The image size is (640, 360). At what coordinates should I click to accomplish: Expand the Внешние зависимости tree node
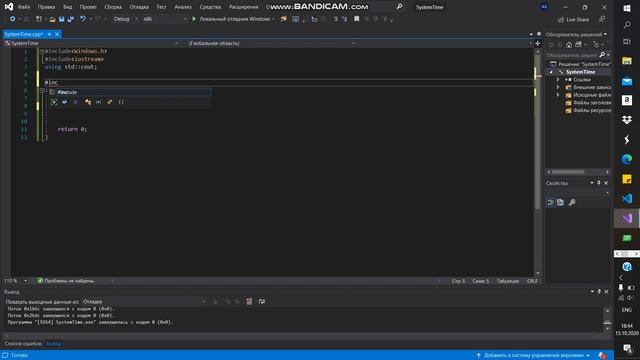coord(558,87)
